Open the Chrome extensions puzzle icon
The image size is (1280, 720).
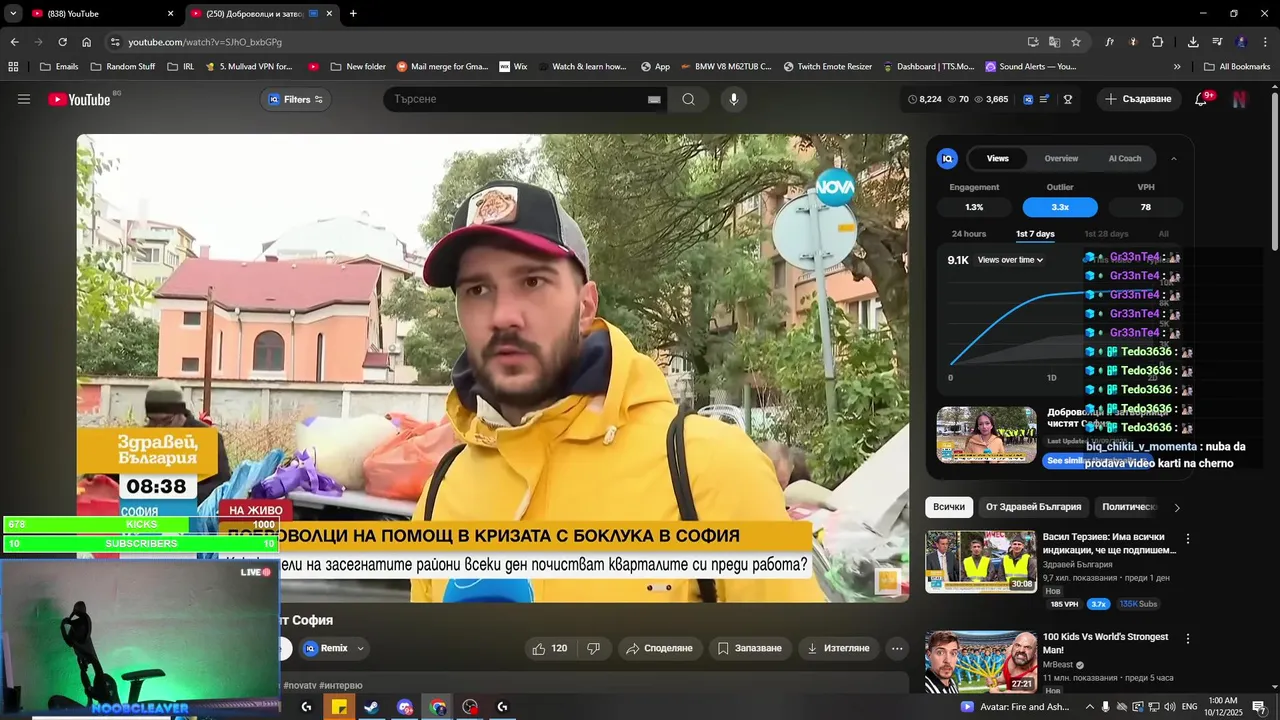(x=1157, y=42)
